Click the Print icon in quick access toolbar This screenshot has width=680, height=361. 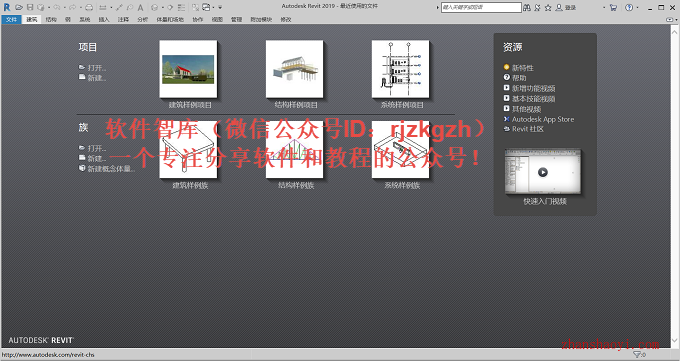89,7
